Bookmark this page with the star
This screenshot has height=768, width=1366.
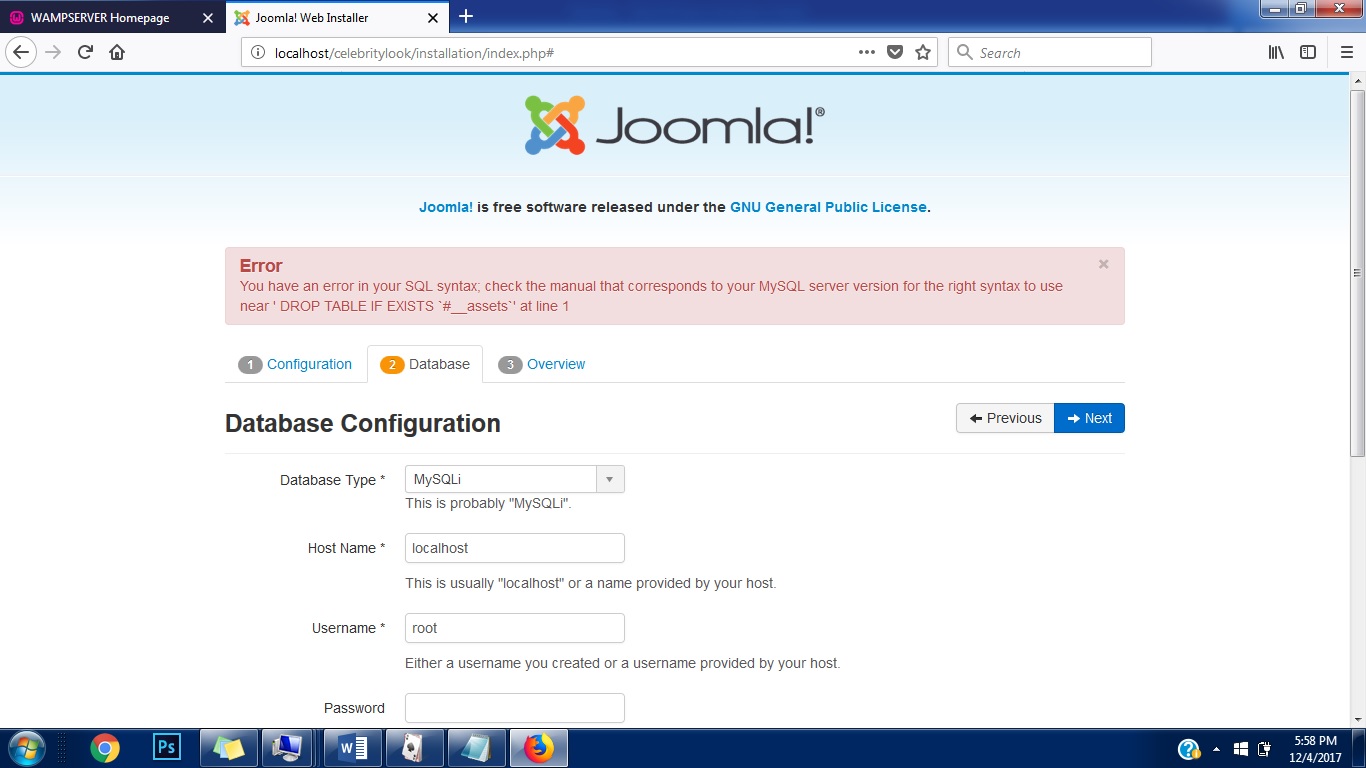pos(923,52)
